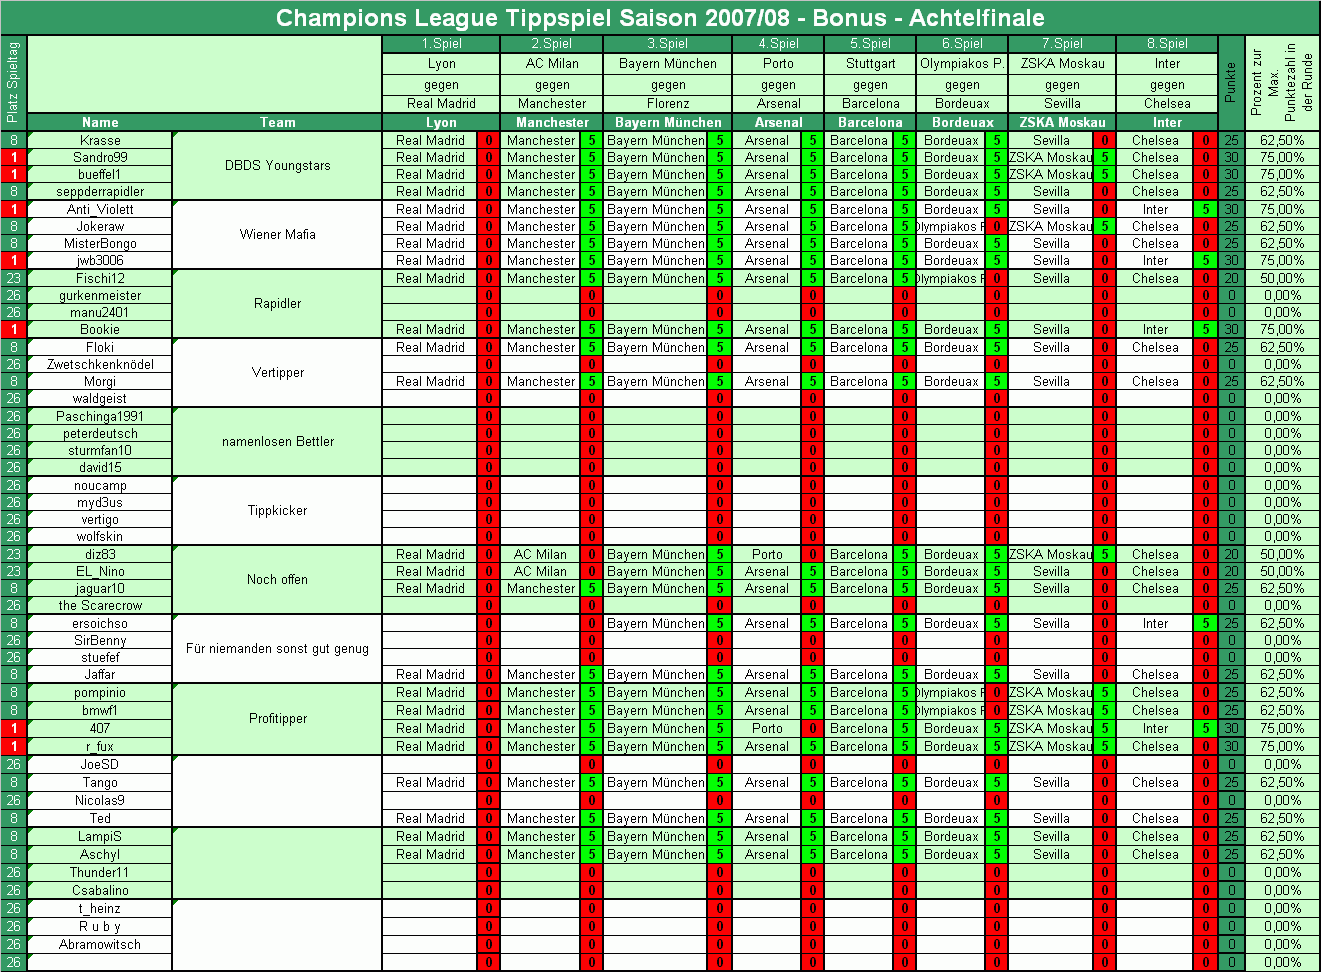This screenshot has height=972, width=1321.
Task: Click AC Milan tip in EL_Nino's row
Action: pyautogui.click(x=540, y=572)
